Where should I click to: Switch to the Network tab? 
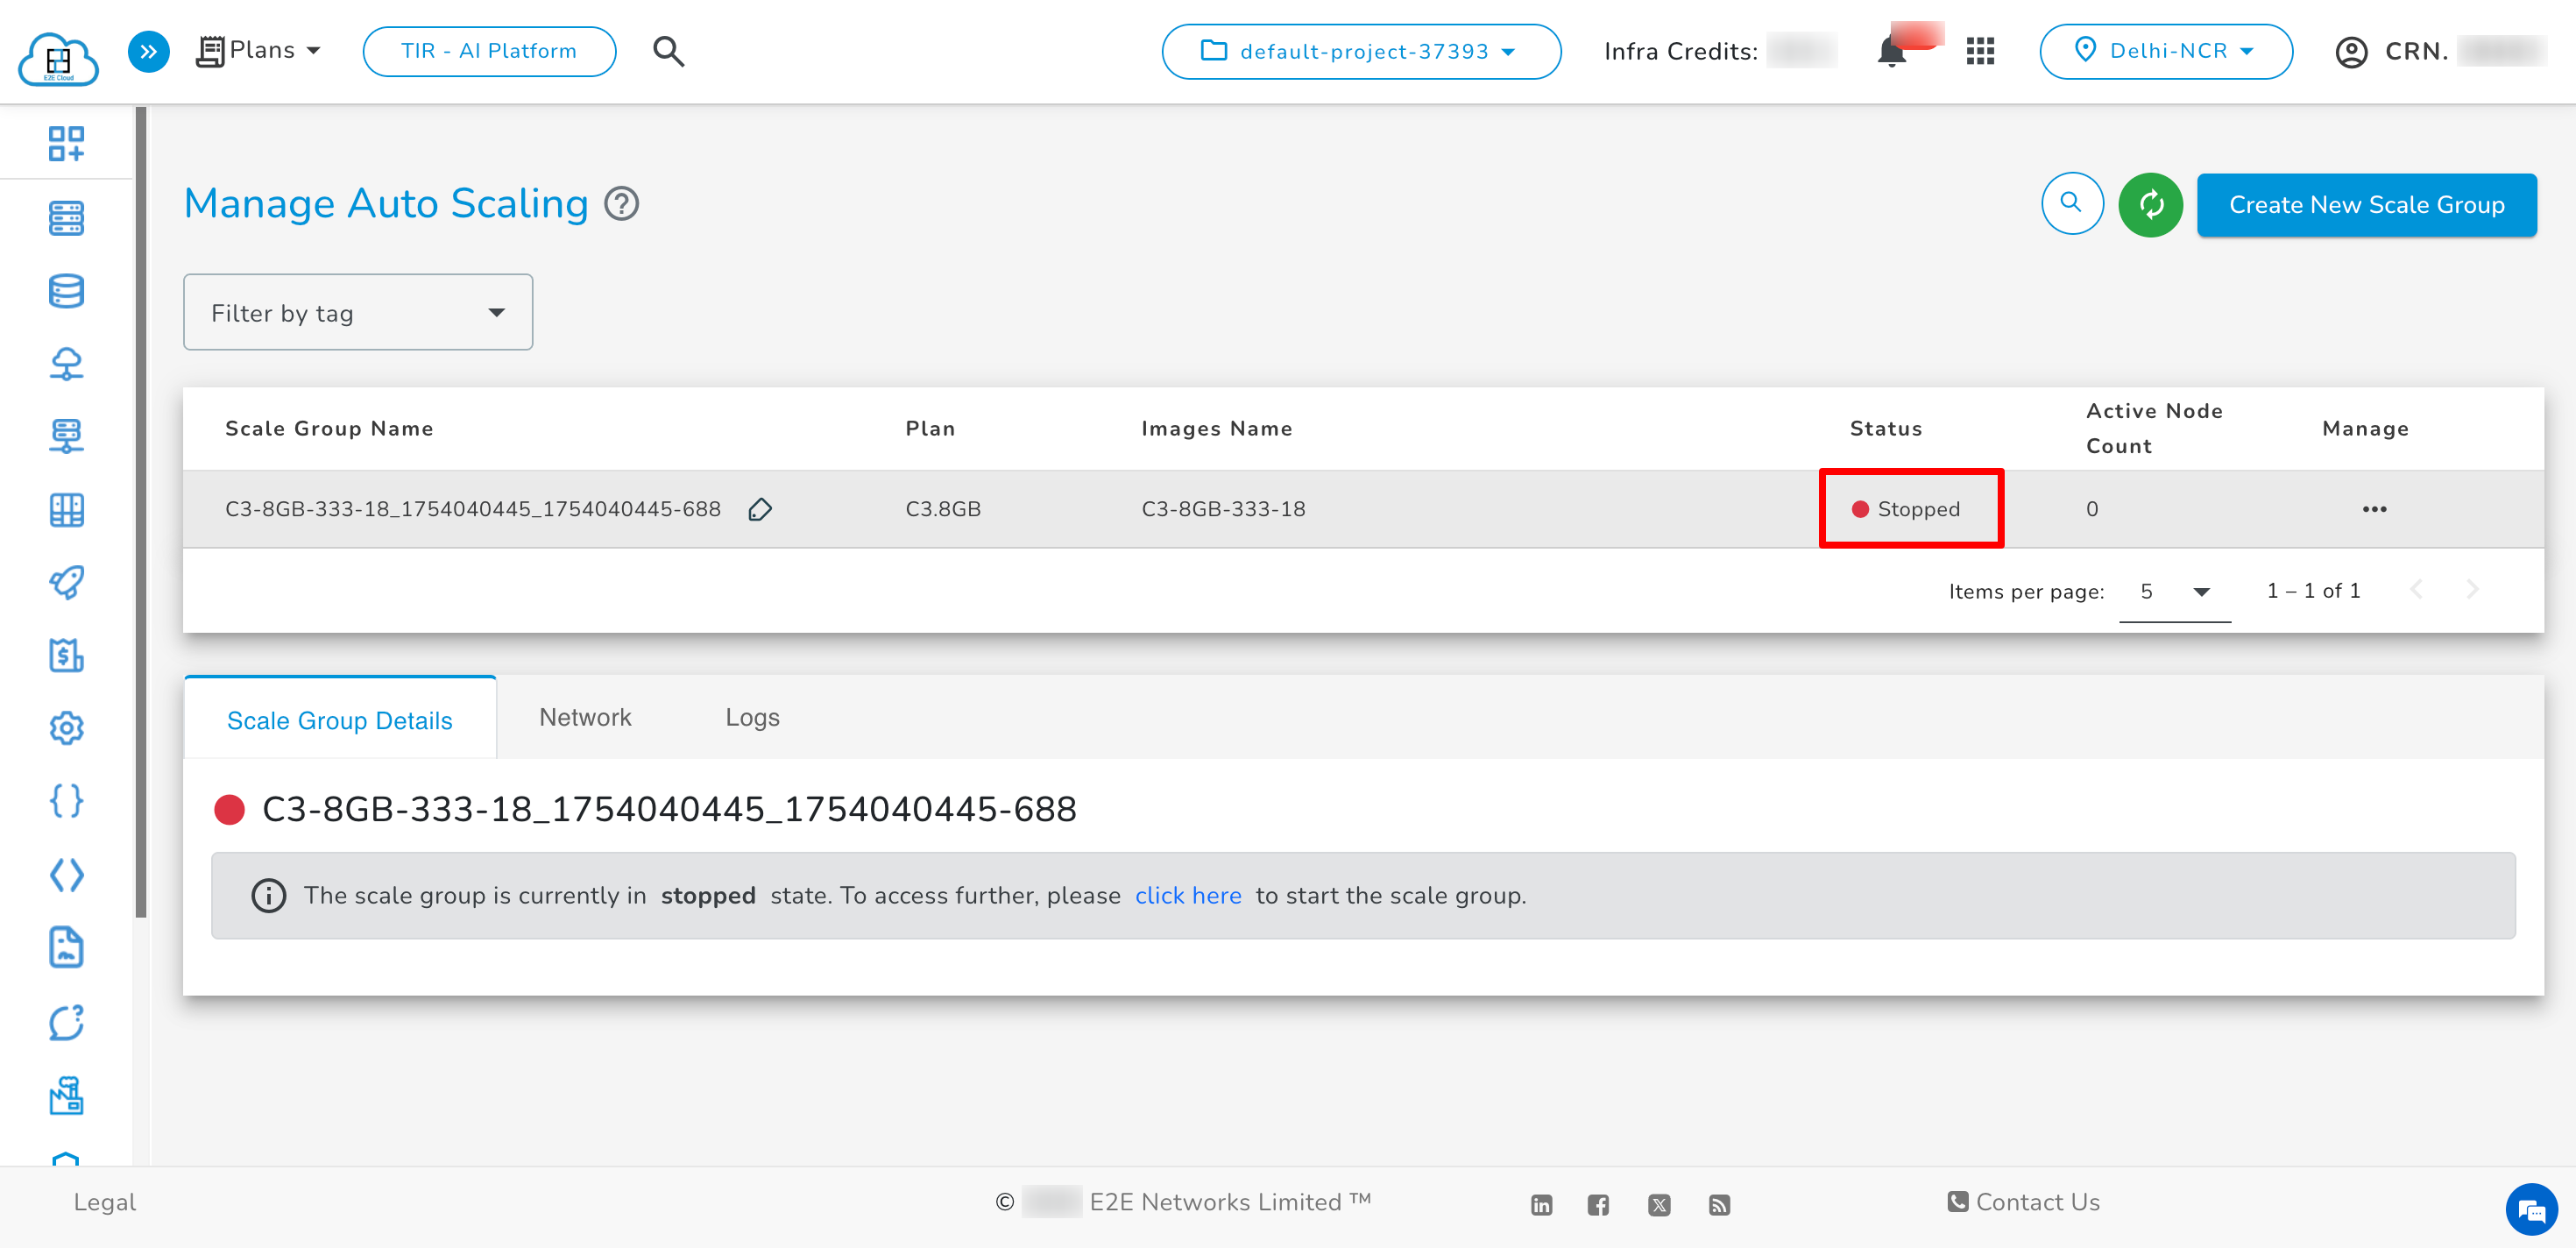click(585, 718)
